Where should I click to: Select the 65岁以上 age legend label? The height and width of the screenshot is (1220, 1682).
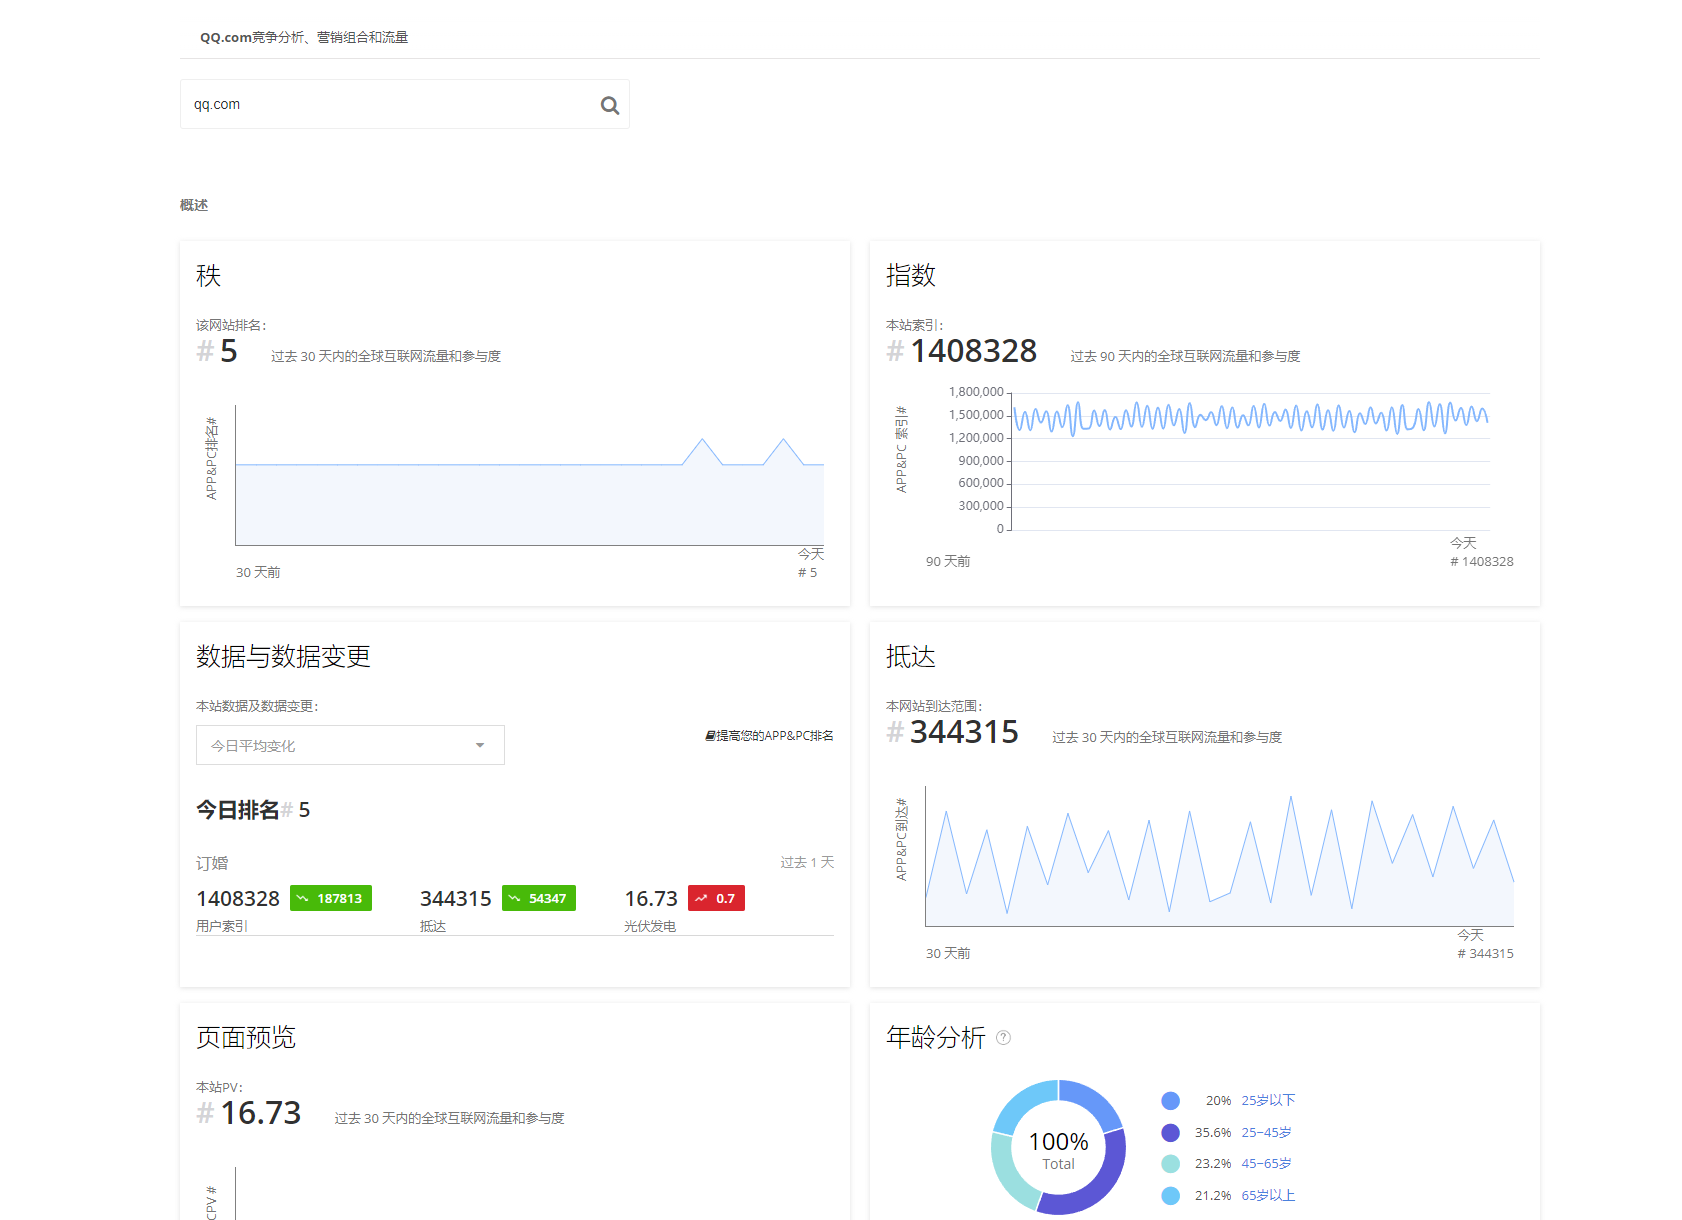tap(1268, 1195)
